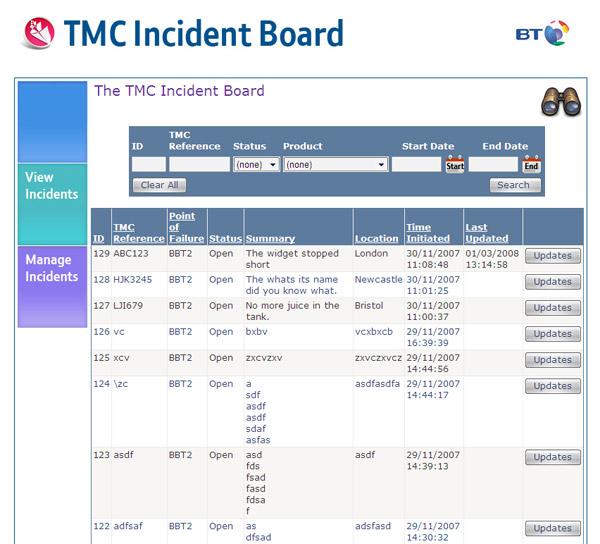The height and width of the screenshot is (544, 600).
Task: Click summary 'No more juice in the tank.'
Action: (292, 311)
